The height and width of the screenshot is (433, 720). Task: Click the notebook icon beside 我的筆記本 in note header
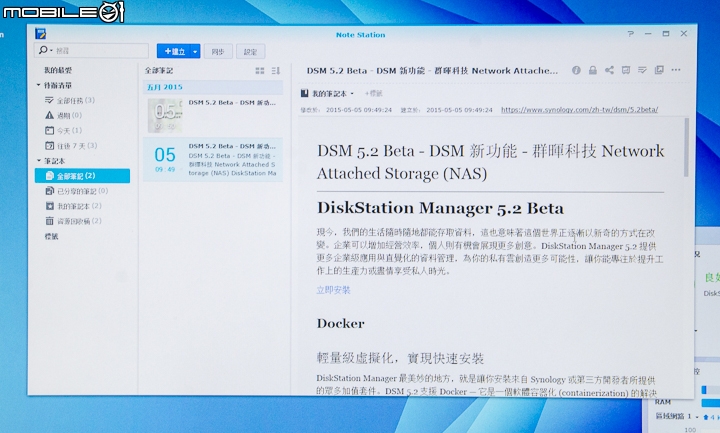point(304,93)
